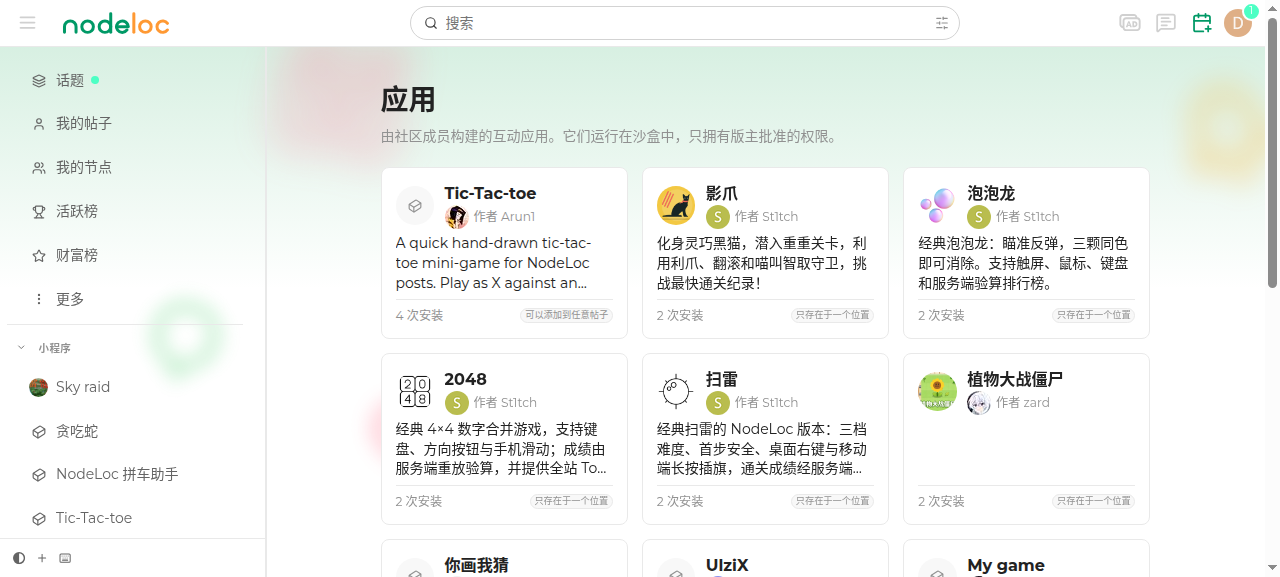Click 2 次安装 on 植物大战僵尸 card
Screen dimensions: 1280x577
942,501
